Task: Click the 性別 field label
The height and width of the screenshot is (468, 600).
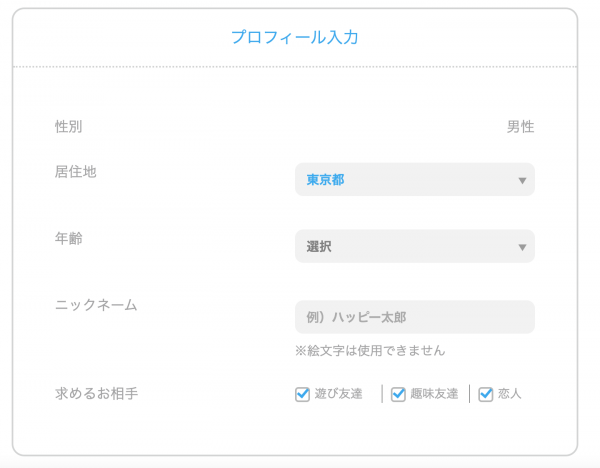Action: (69, 127)
